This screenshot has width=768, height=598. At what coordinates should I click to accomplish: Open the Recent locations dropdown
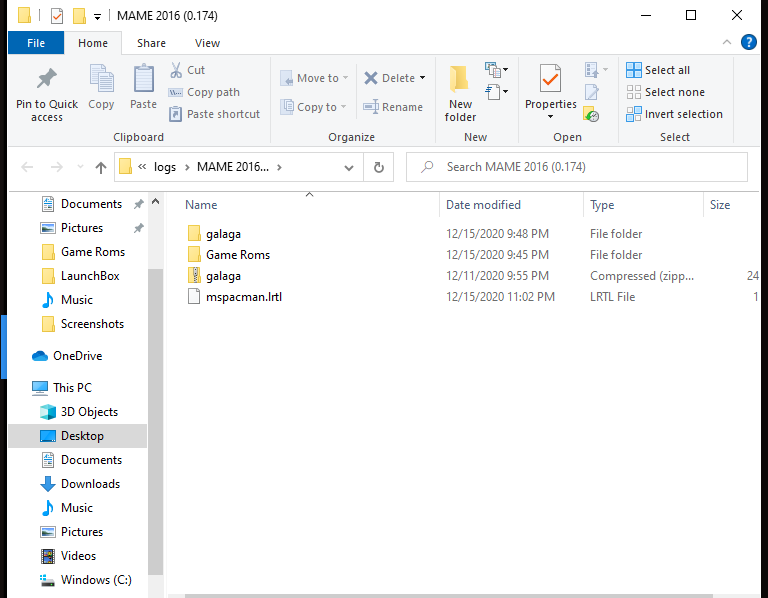[x=80, y=167]
